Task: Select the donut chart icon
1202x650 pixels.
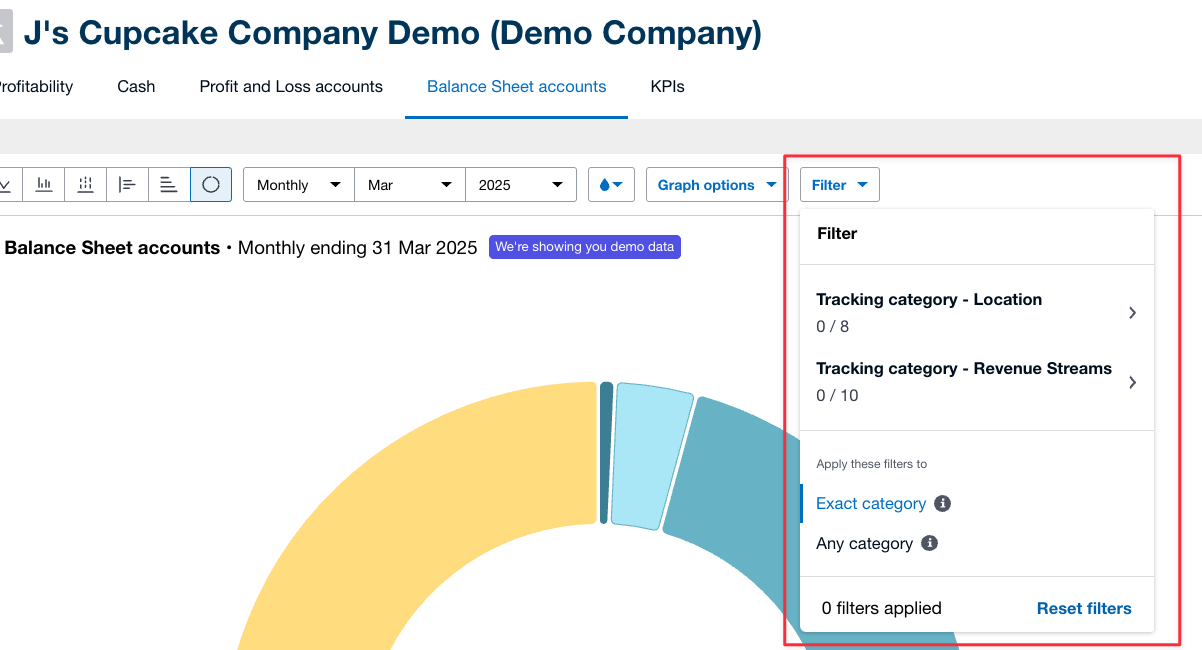Action: 211,184
